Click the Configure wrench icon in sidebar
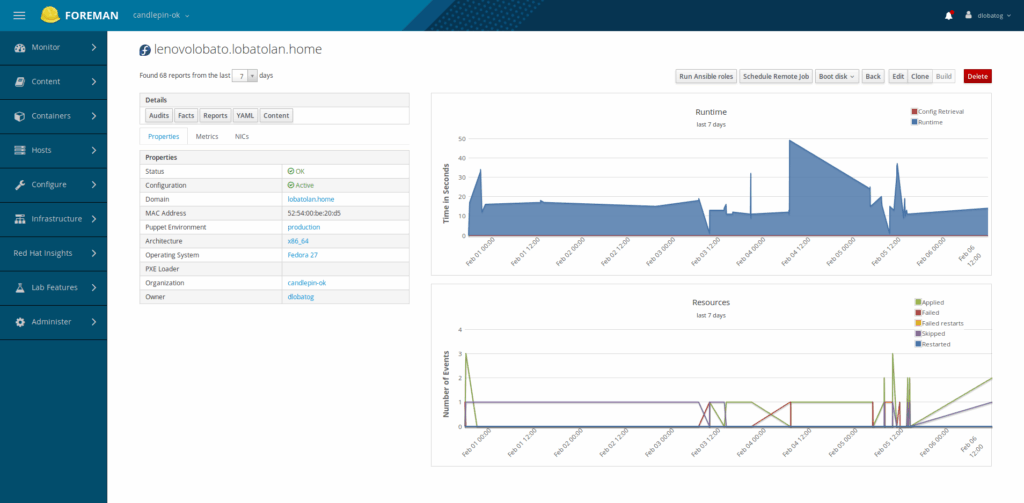Image resolution: width=1024 pixels, height=503 pixels. point(20,185)
